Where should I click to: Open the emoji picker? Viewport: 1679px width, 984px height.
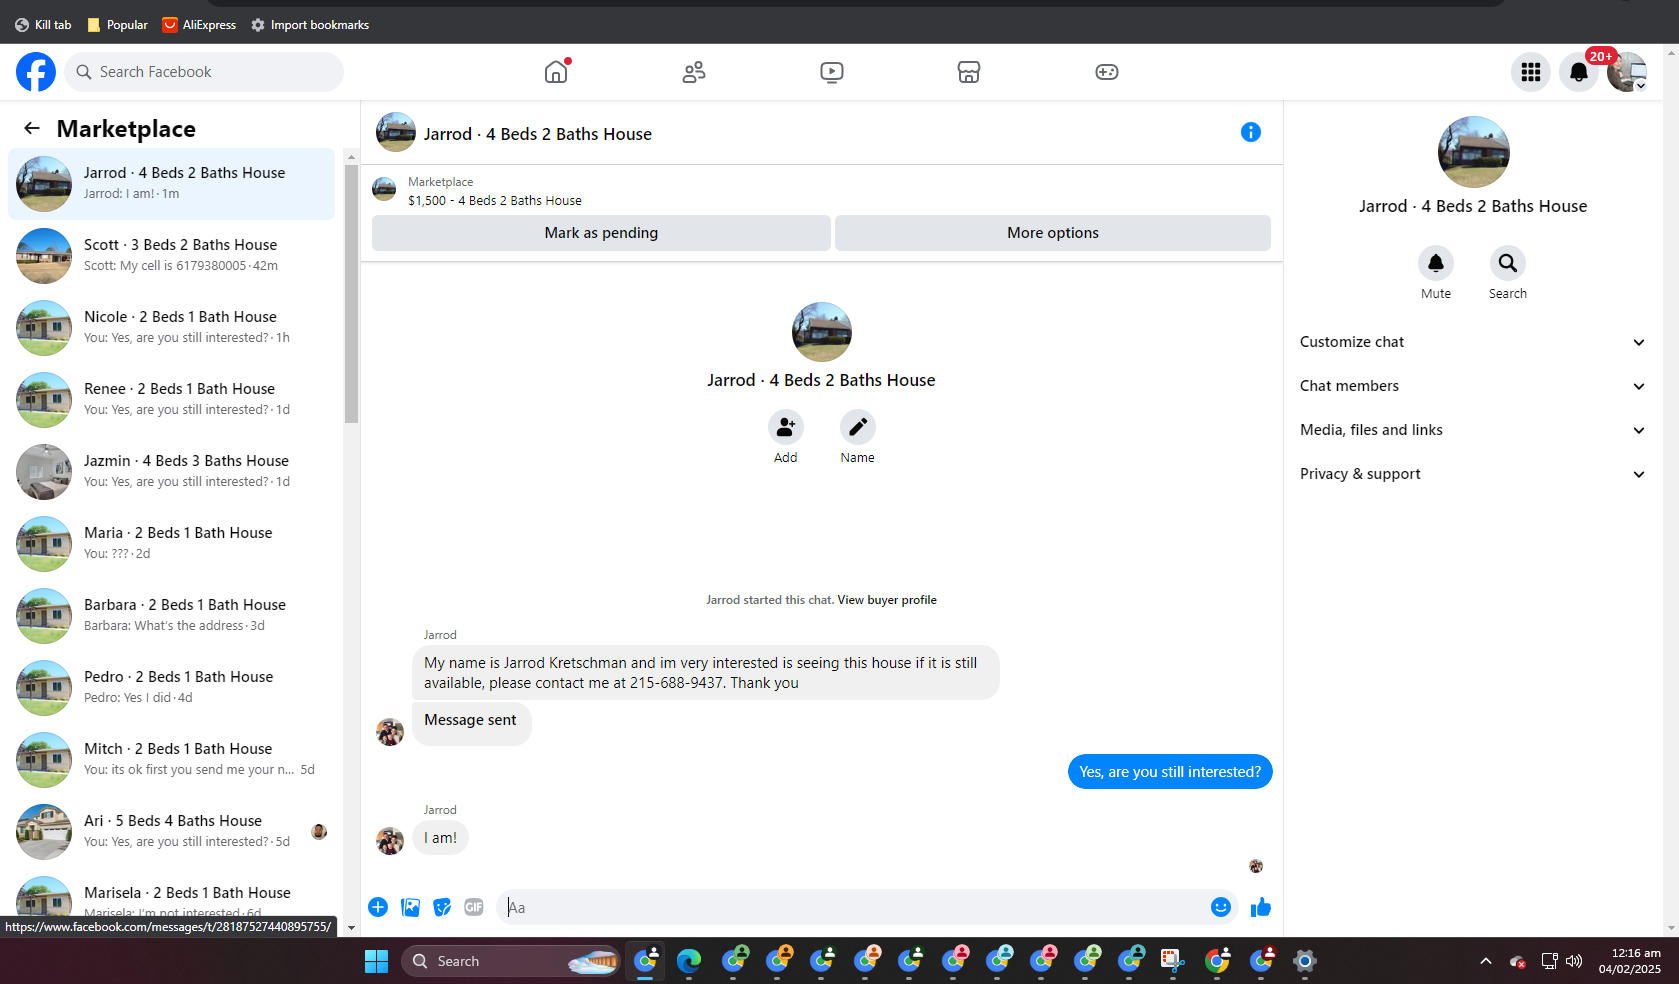(x=1221, y=907)
